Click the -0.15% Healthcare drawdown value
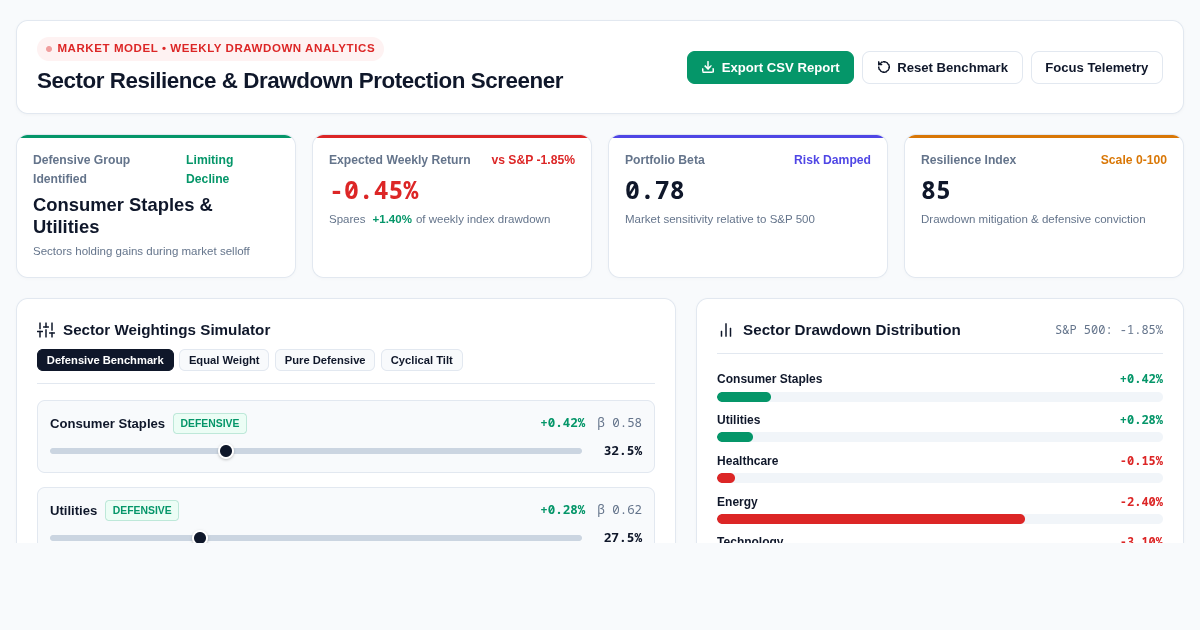 click(x=1141, y=461)
